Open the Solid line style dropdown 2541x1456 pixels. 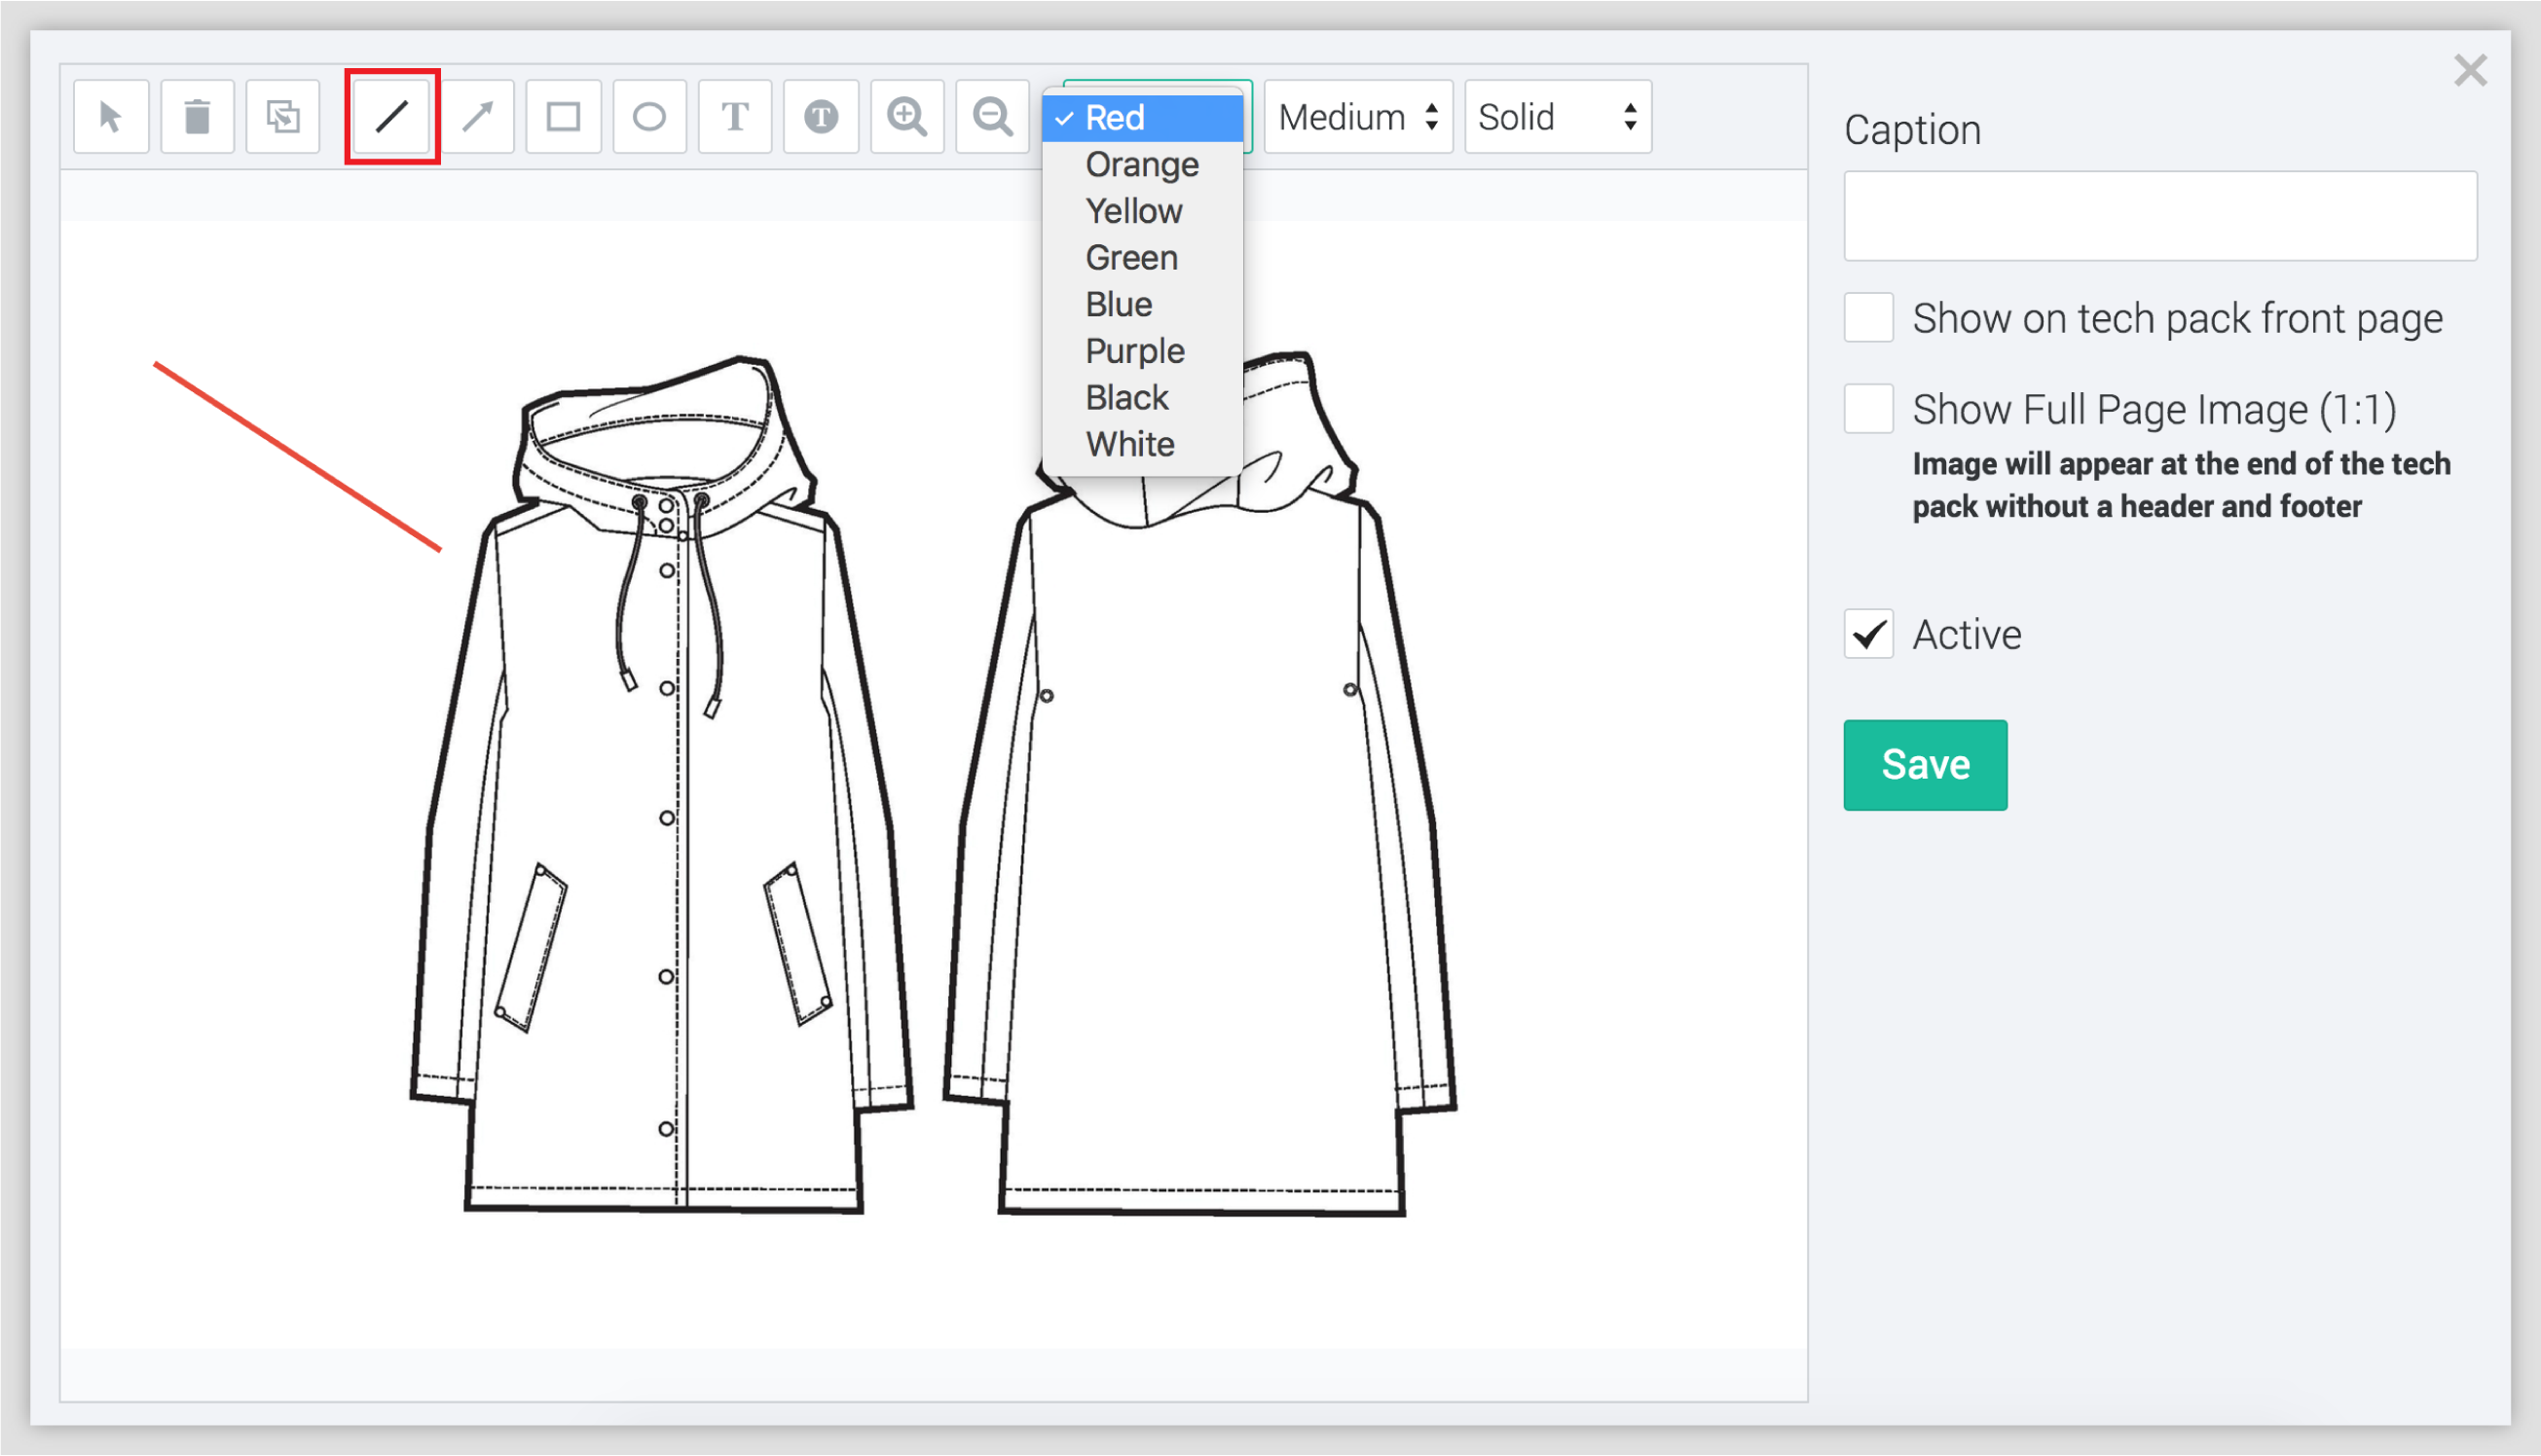point(1557,117)
